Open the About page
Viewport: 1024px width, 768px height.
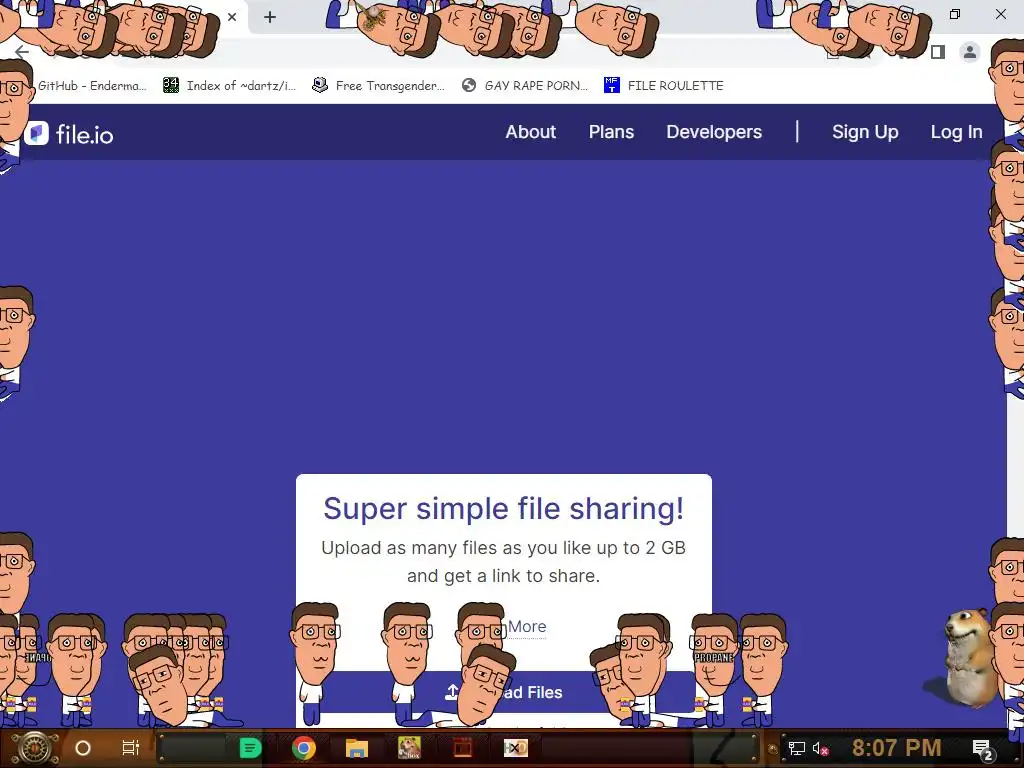tap(530, 132)
